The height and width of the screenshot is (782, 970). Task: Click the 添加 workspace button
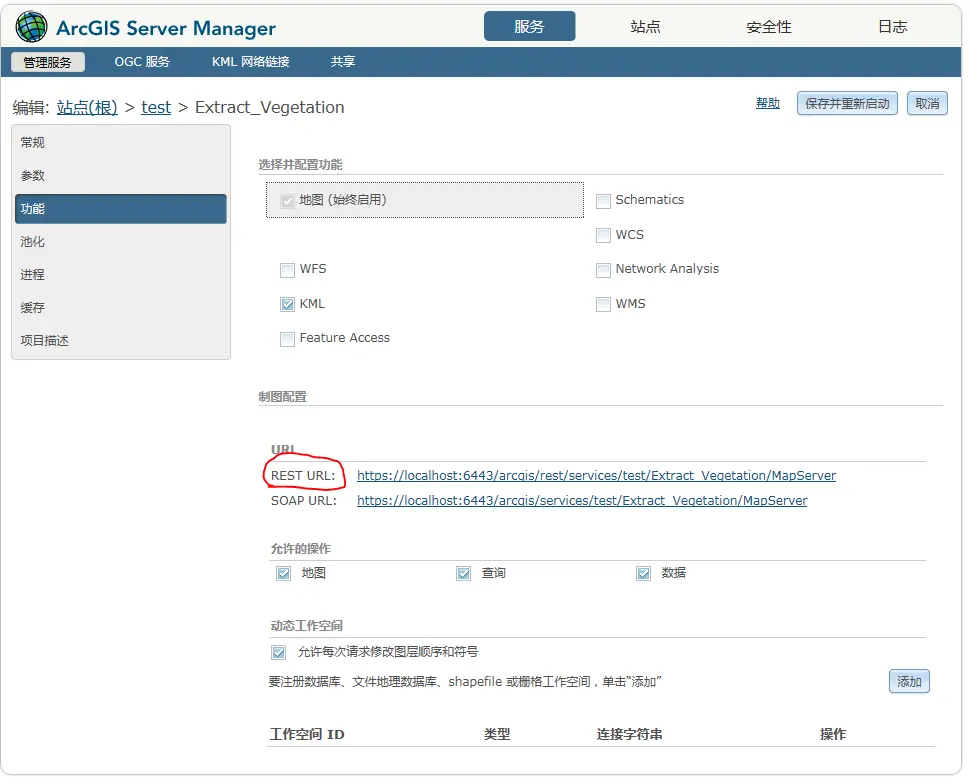point(909,682)
